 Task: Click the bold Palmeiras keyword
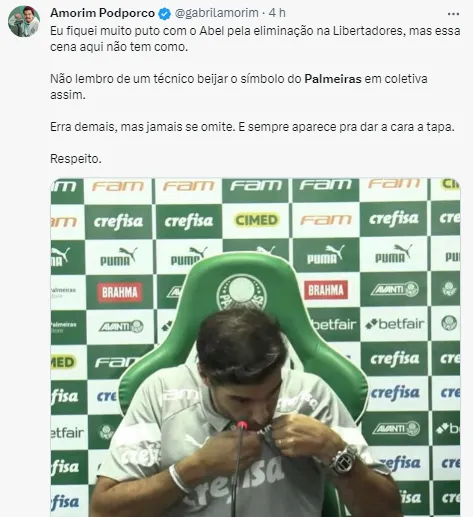(333, 79)
